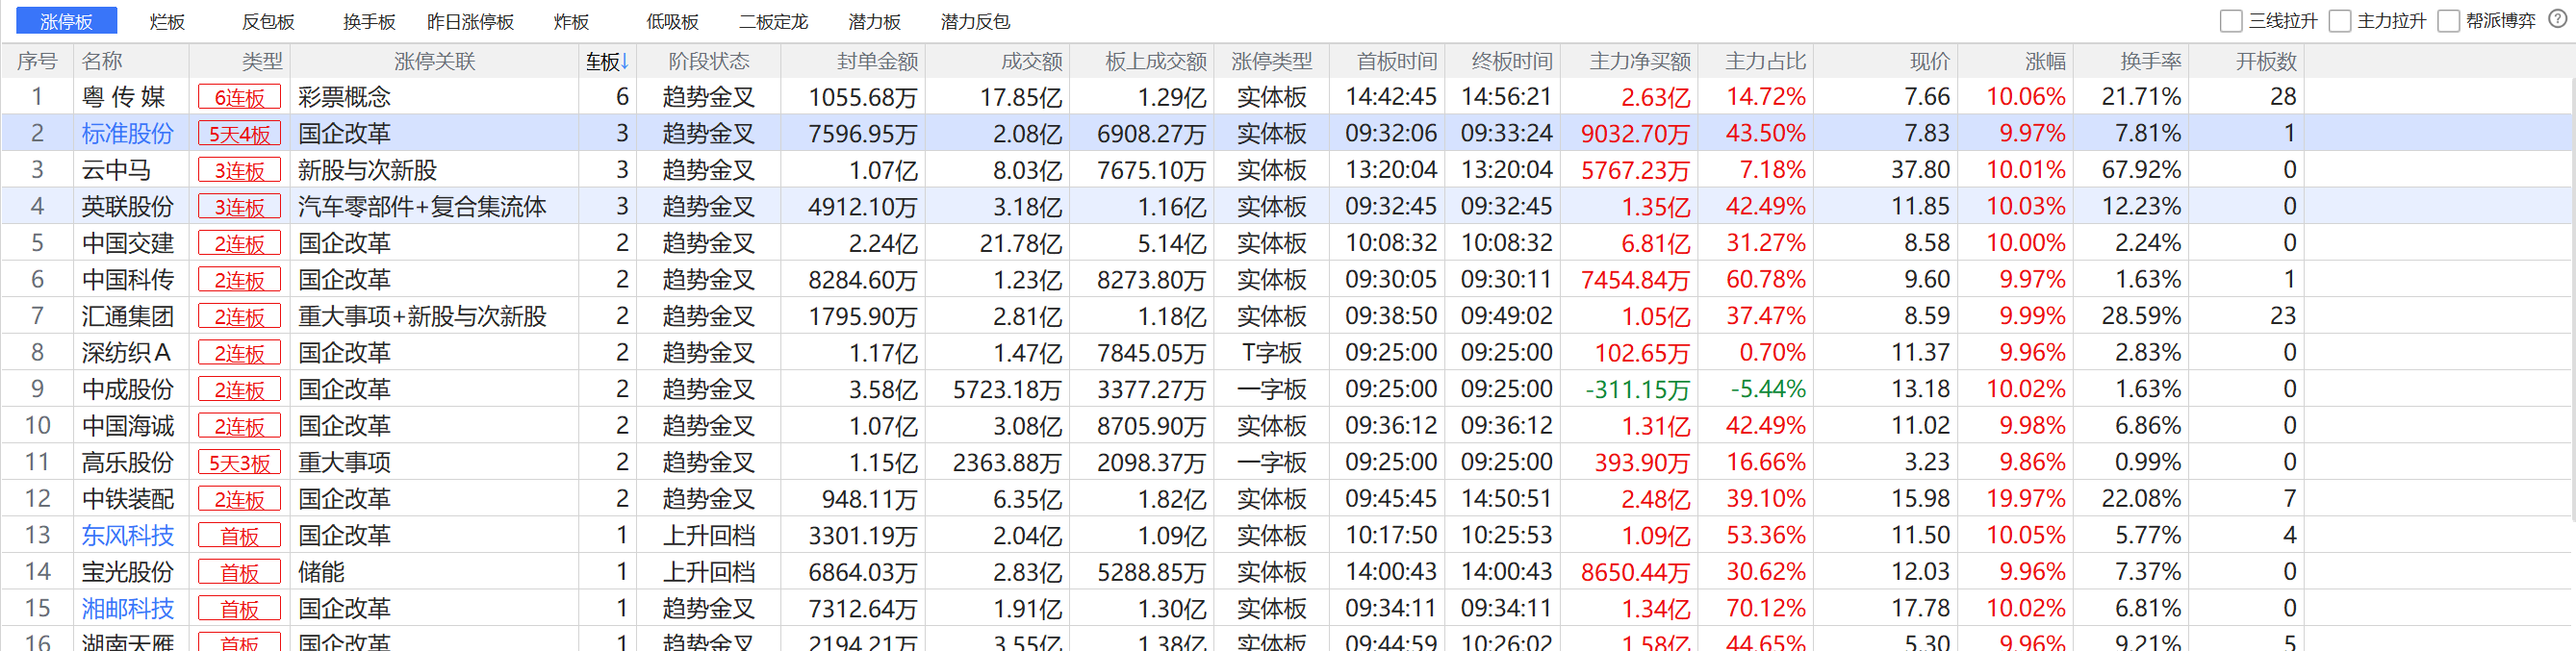Image resolution: width=2576 pixels, height=651 pixels.
Task: Click the 6连板 badge for 粤传媒
Action: click(x=239, y=98)
